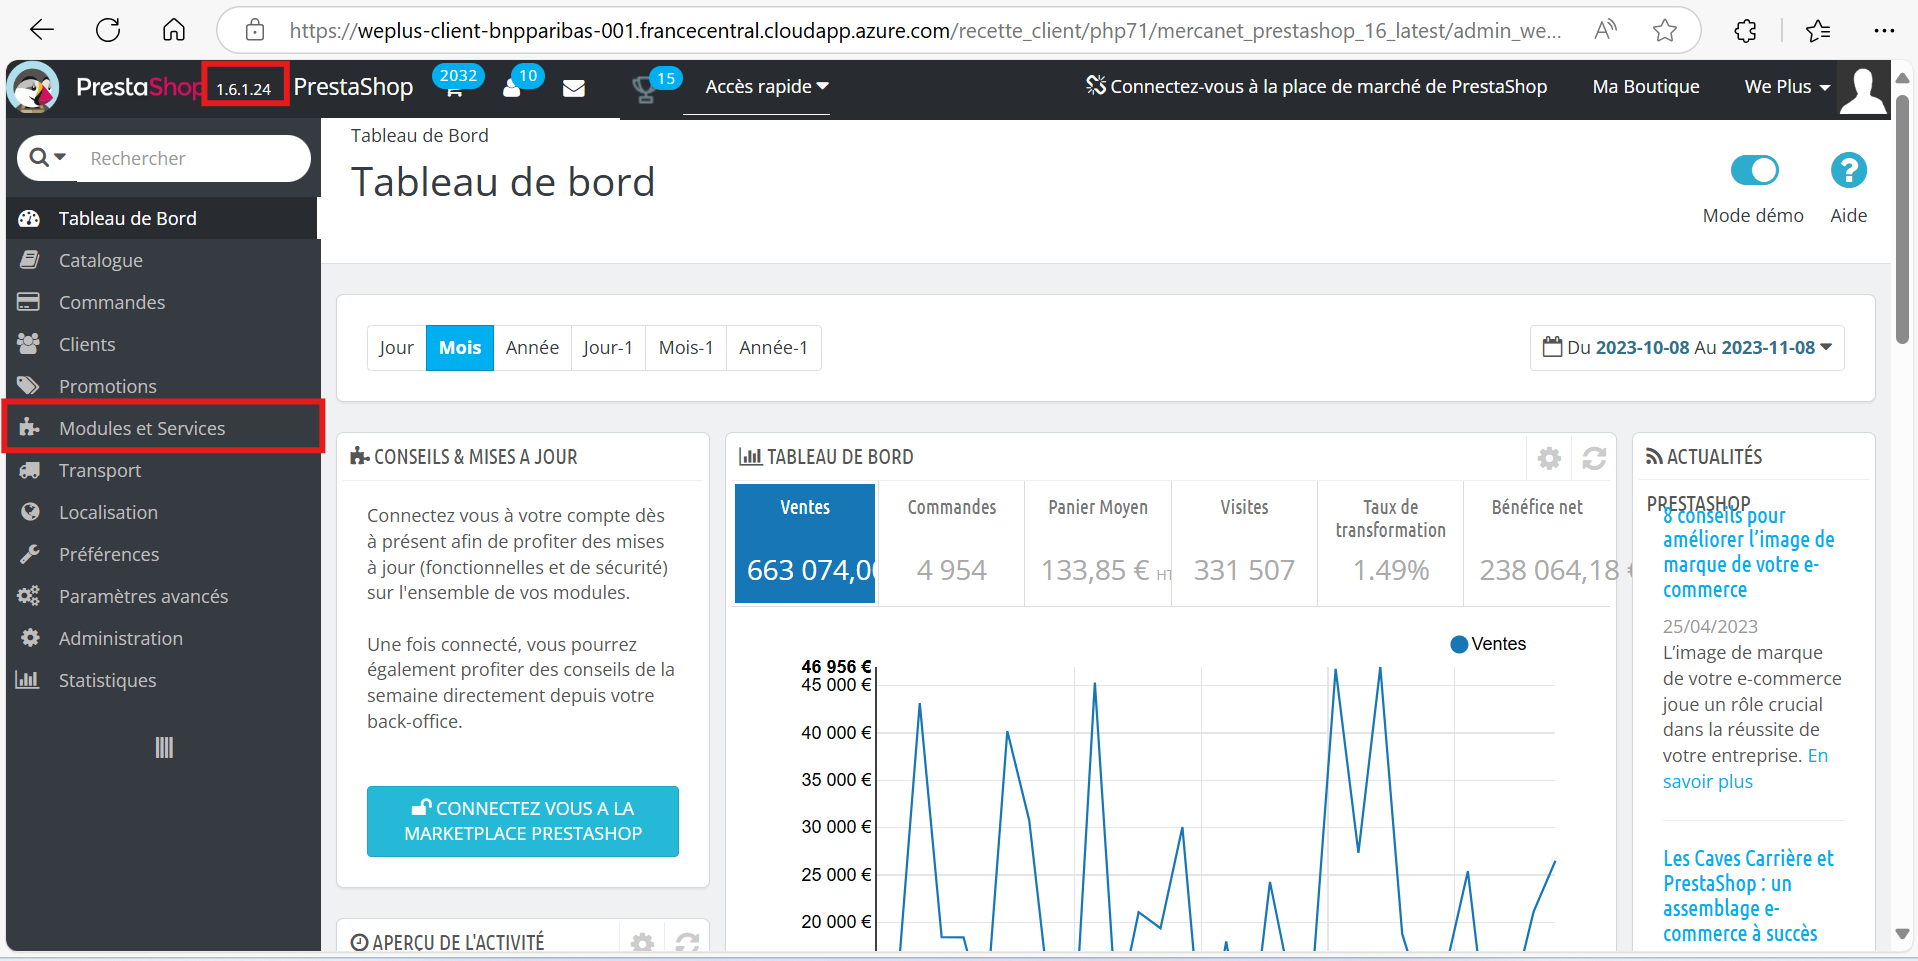Open Paramètres avancés in sidebar
Screen dimensions: 1918x961
[x=162, y=596]
